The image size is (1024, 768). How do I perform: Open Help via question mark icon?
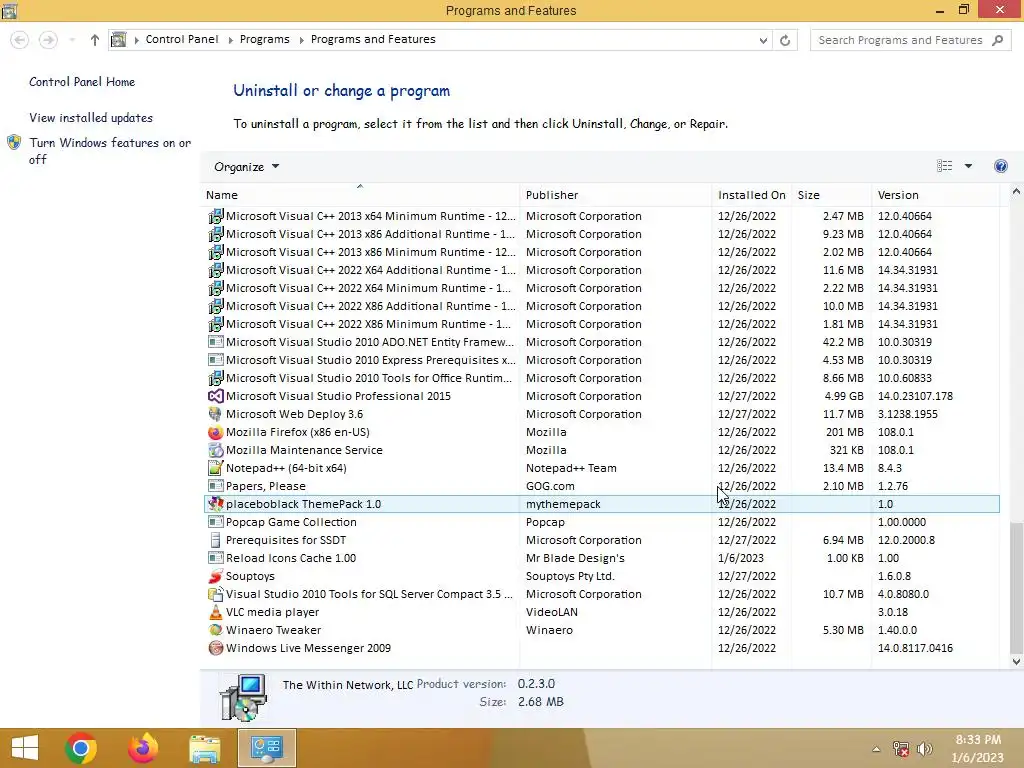coord(1000,166)
